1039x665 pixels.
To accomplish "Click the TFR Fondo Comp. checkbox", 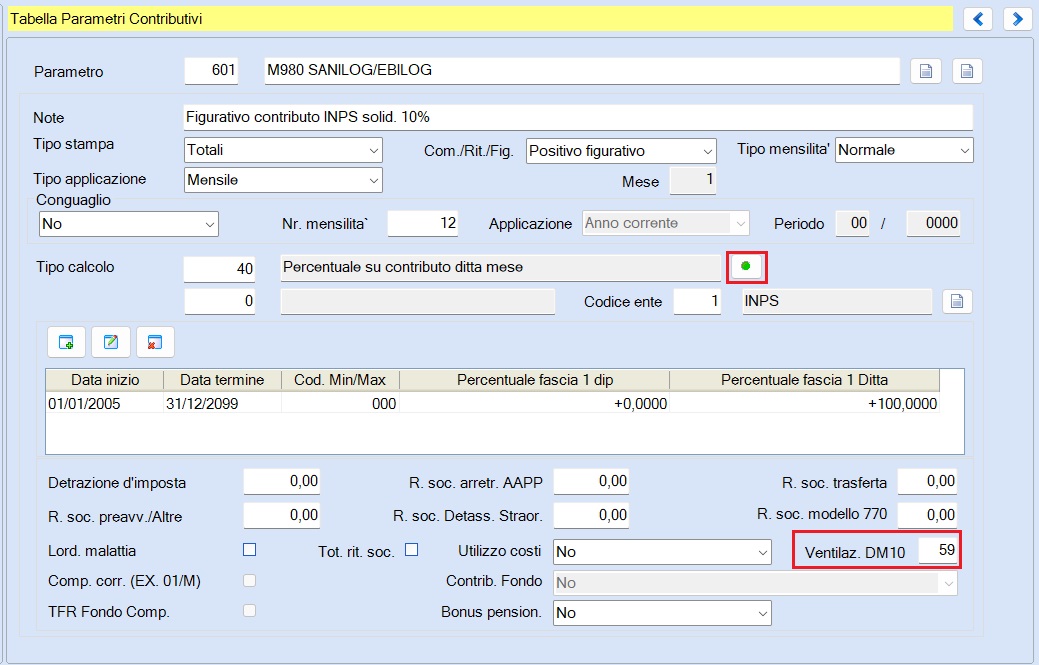I will [x=249, y=611].
